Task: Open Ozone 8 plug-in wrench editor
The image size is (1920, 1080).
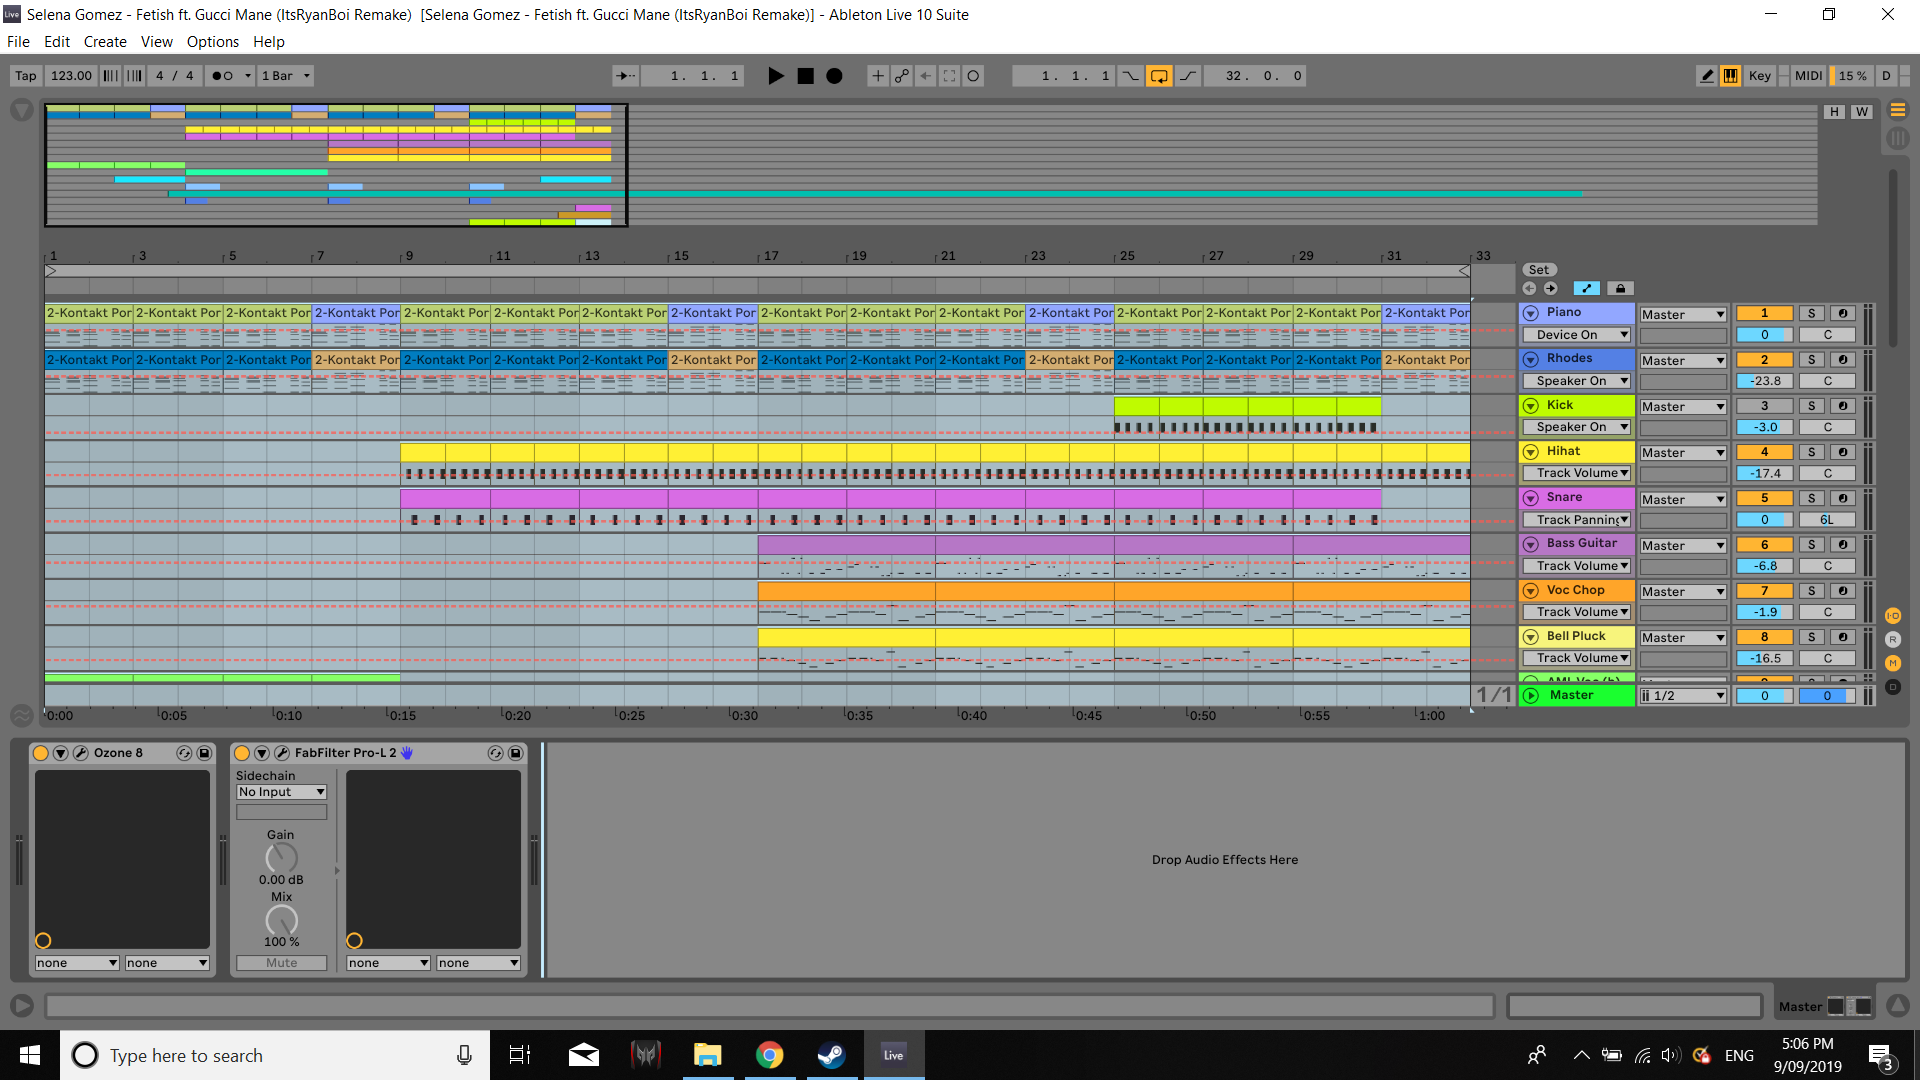Action: 81,753
